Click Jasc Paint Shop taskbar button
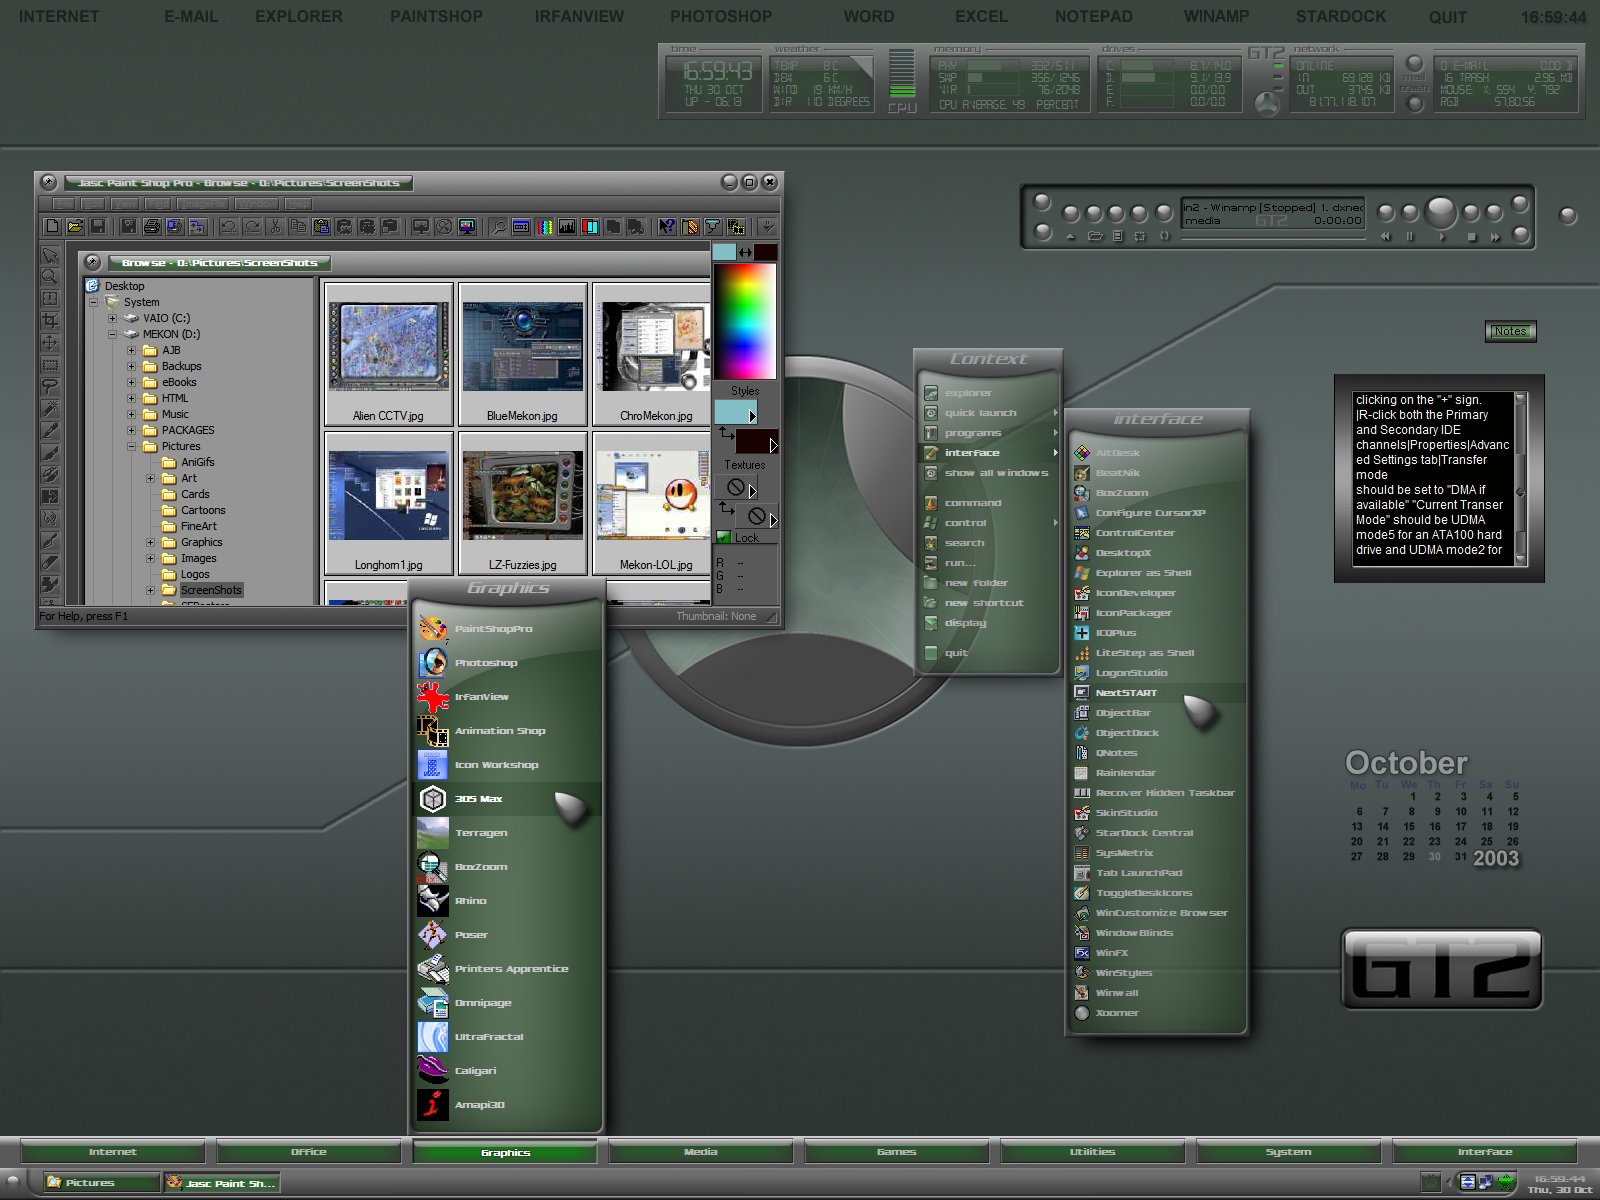Viewport: 1600px width, 1200px height. 222,1183
